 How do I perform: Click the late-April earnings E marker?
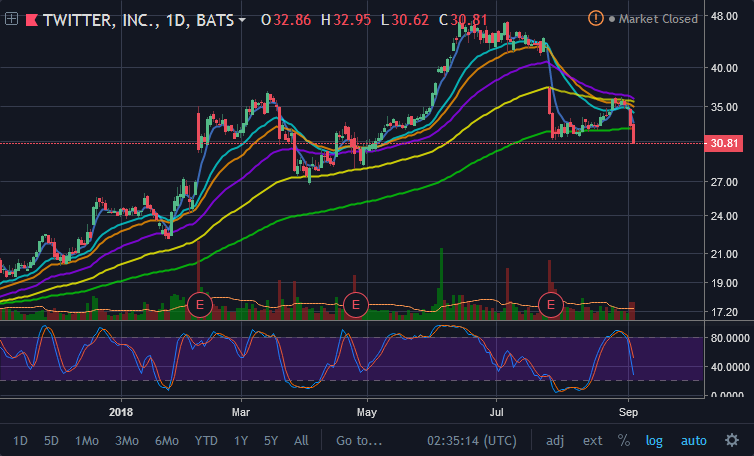pos(356,304)
